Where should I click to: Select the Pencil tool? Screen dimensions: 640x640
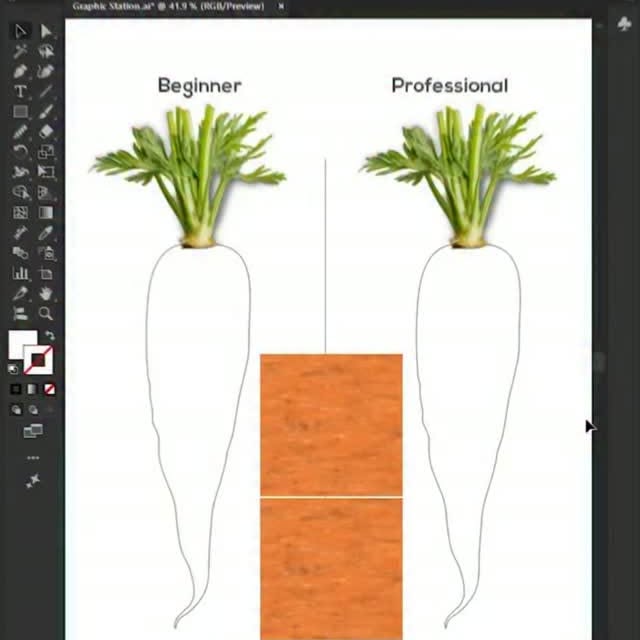coord(20,132)
